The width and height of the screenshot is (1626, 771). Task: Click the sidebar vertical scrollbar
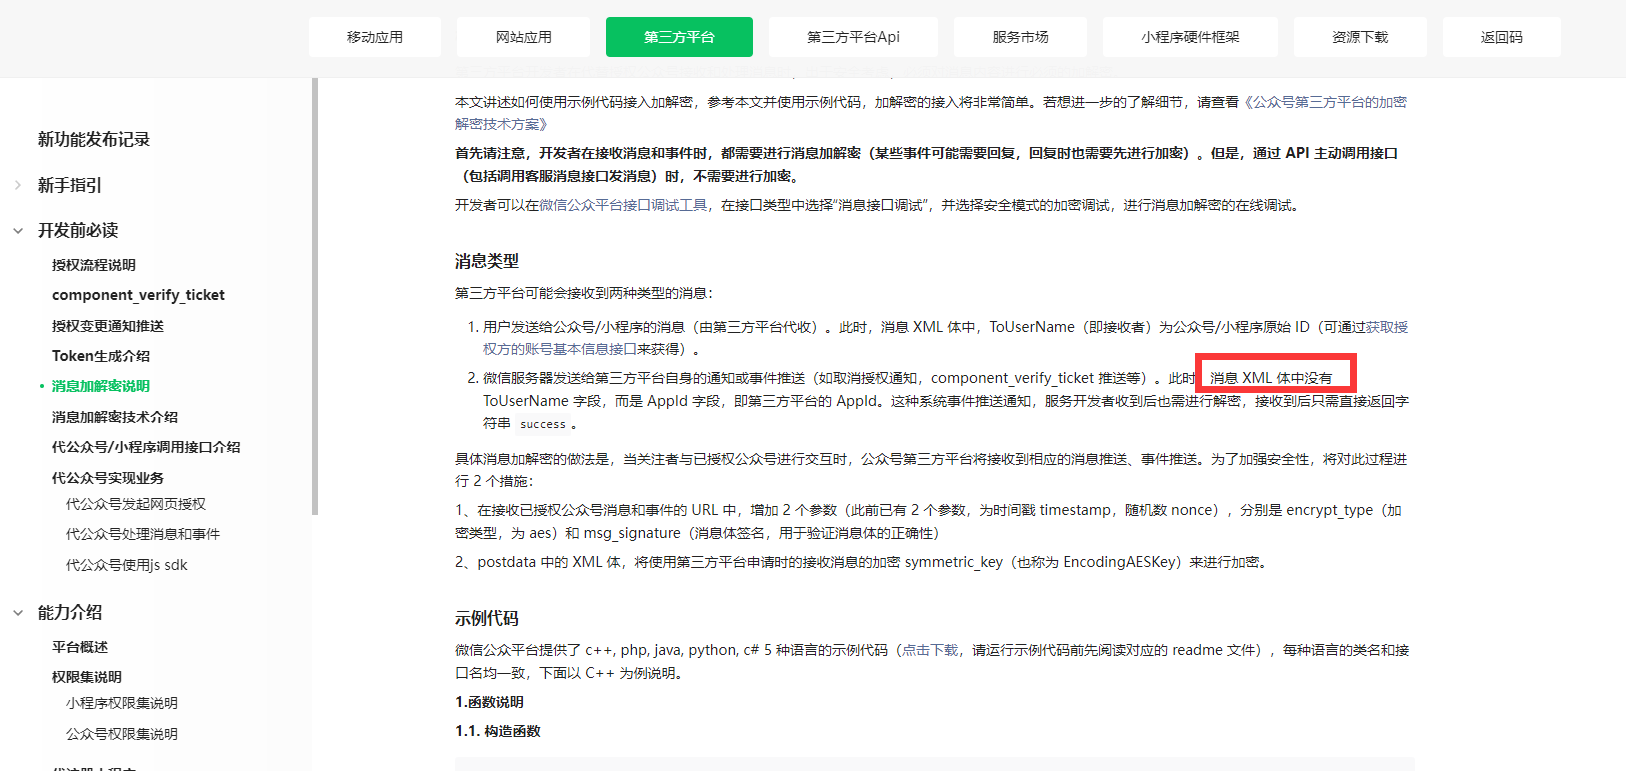pyautogui.click(x=315, y=296)
